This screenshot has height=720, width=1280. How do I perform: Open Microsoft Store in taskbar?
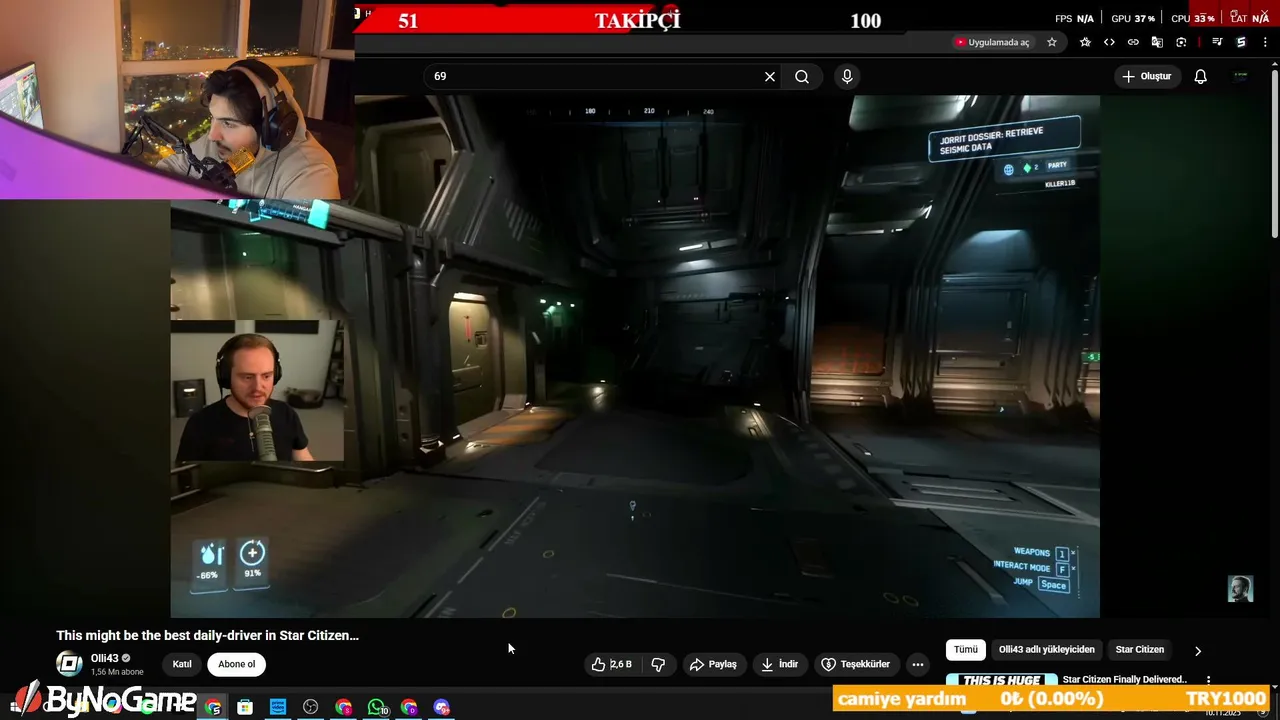coord(245,708)
